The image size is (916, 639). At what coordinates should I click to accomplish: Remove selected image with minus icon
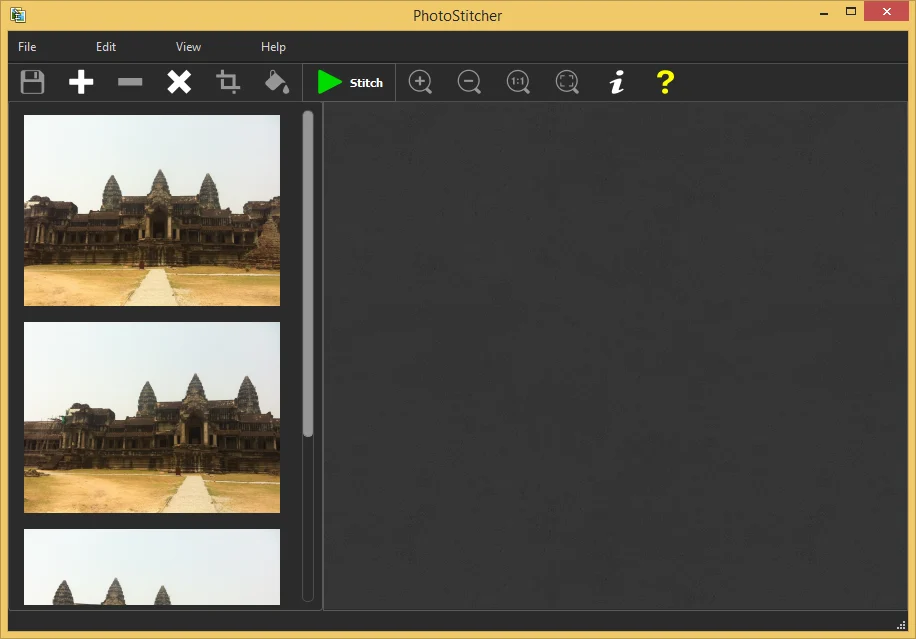pyautogui.click(x=130, y=82)
